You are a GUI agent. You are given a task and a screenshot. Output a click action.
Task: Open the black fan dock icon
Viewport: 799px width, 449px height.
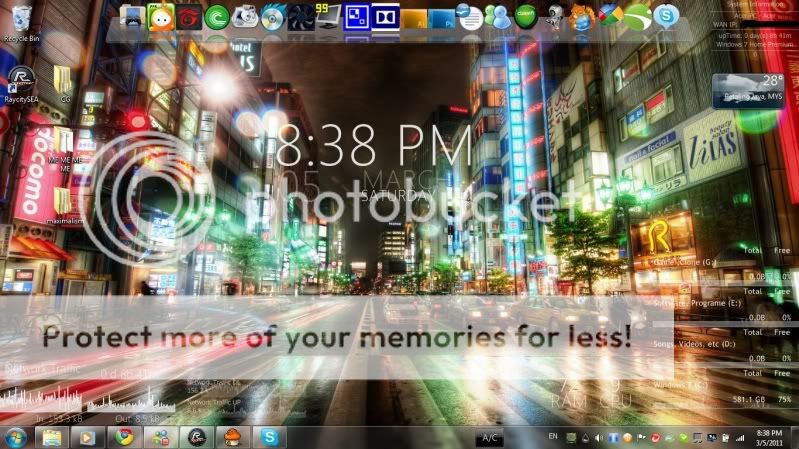tap(301, 17)
